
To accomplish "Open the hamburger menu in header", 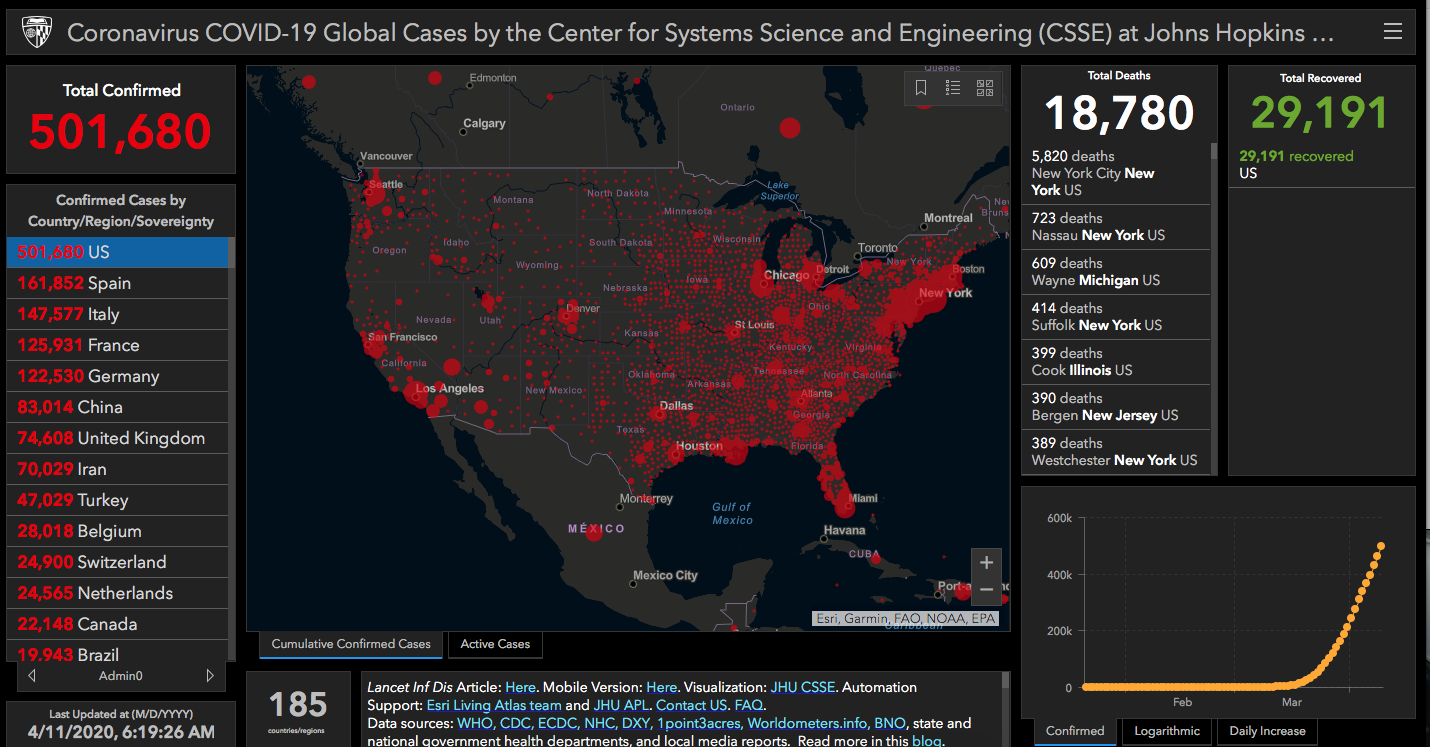I will click(x=1392, y=32).
